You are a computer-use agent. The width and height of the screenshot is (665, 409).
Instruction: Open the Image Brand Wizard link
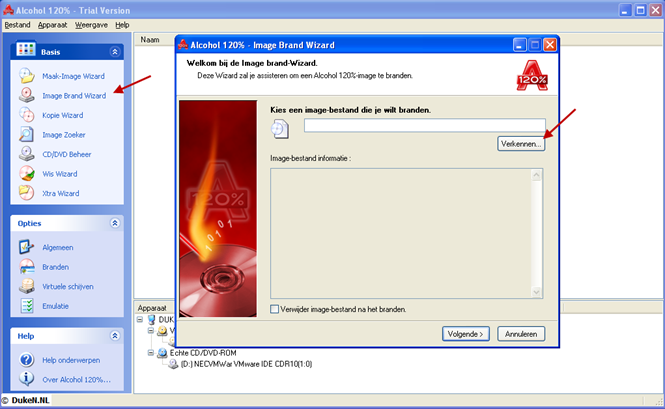click(x=74, y=96)
